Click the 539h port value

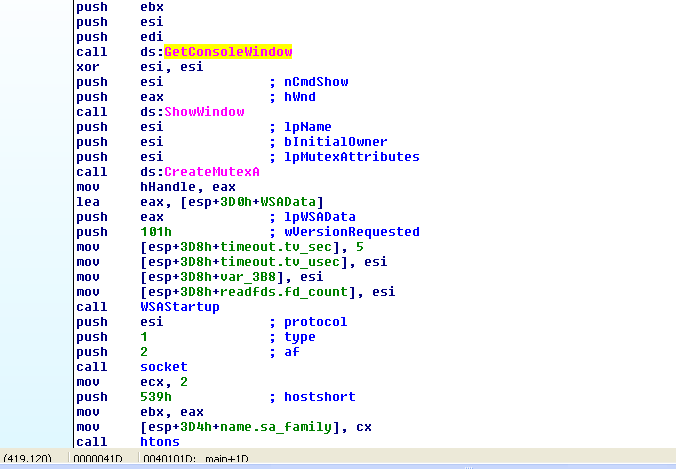pyautogui.click(x=156, y=397)
